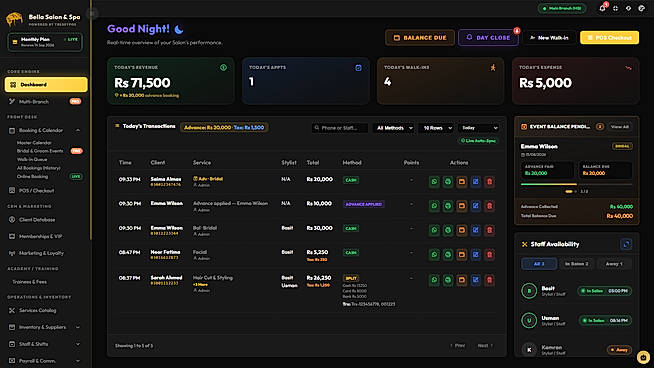The height and width of the screenshot is (368, 654).
Task: Go to Next page of transactions
Action: click(x=485, y=346)
